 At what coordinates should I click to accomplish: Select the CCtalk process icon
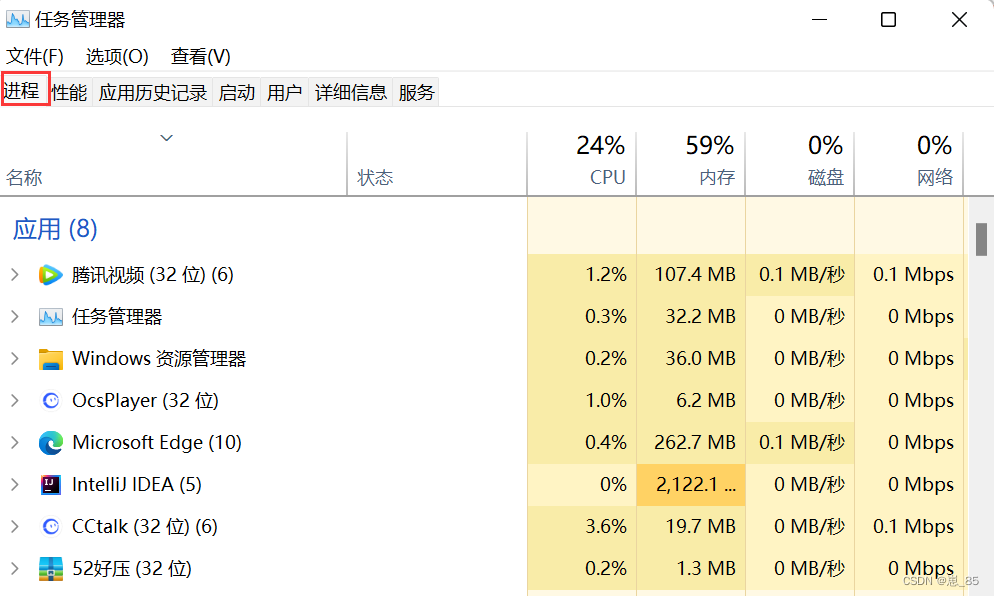point(51,527)
